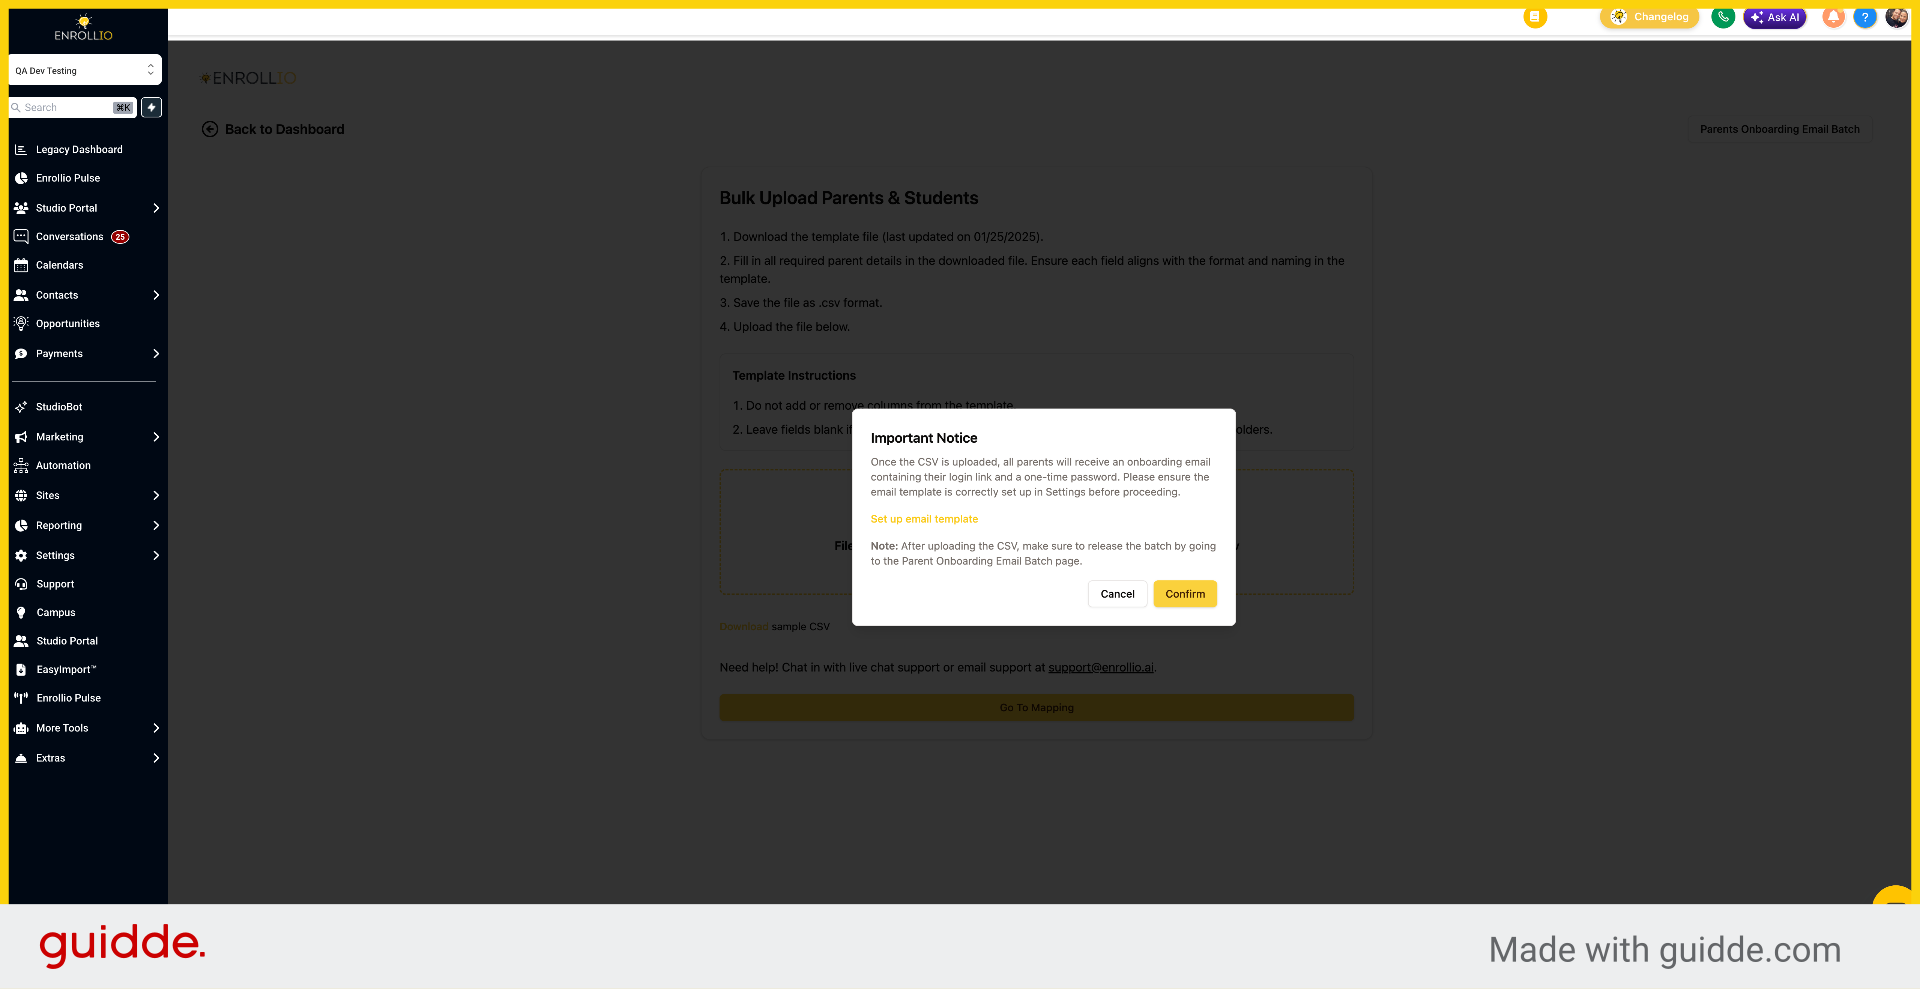Click the StudioBot sparkle icon
Viewport: 1920px width, 989px height.
point(21,407)
